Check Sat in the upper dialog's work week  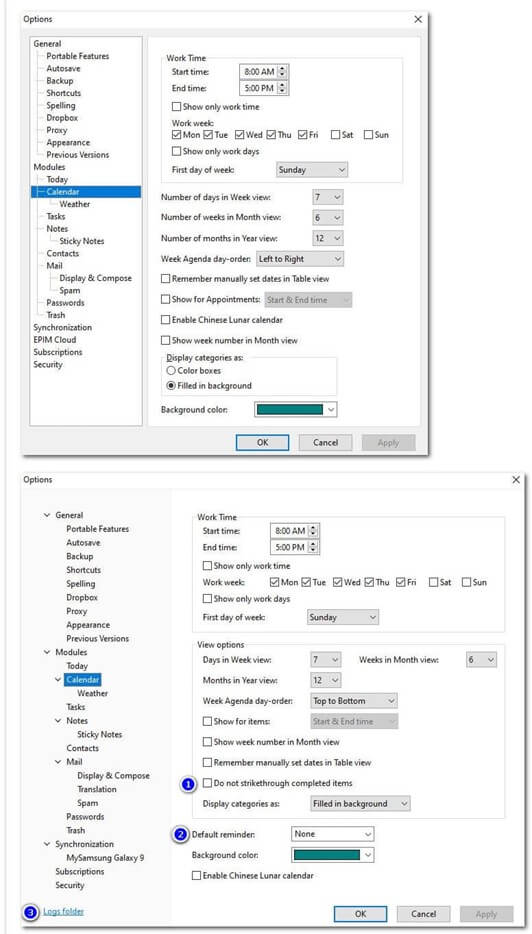[x=335, y=135]
